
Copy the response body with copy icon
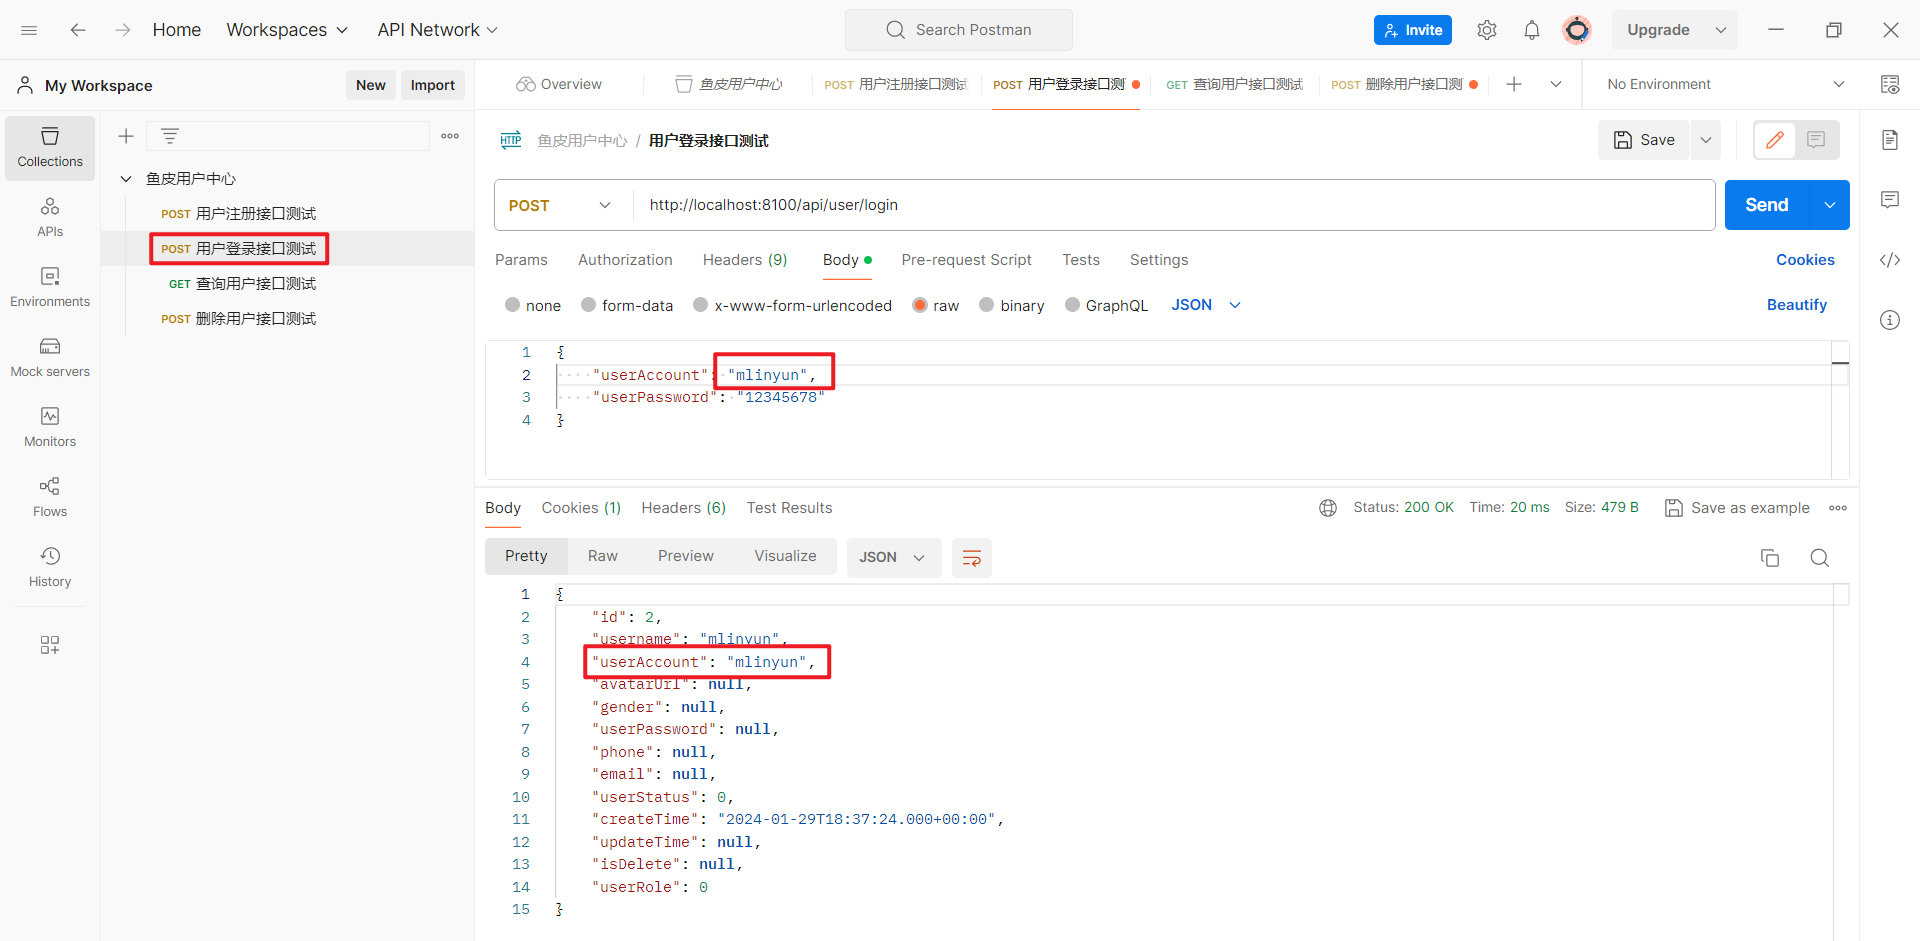(x=1769, y=558)
